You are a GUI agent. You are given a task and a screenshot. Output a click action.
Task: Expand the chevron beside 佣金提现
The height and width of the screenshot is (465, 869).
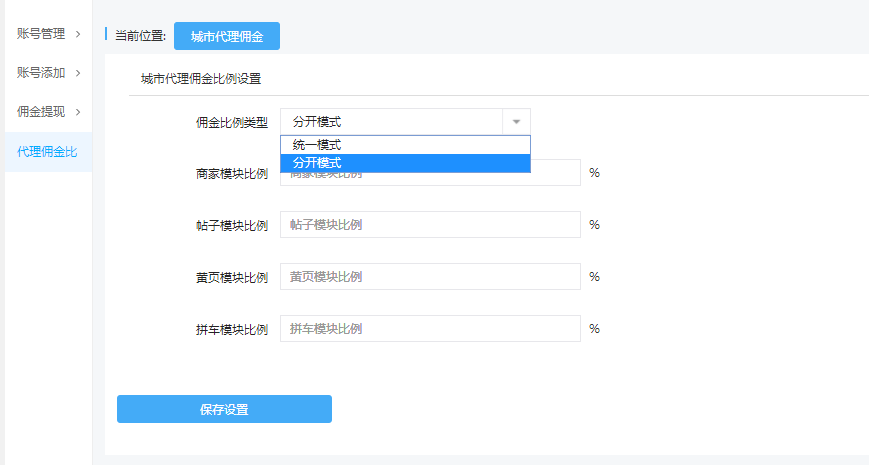click(78, 113)
